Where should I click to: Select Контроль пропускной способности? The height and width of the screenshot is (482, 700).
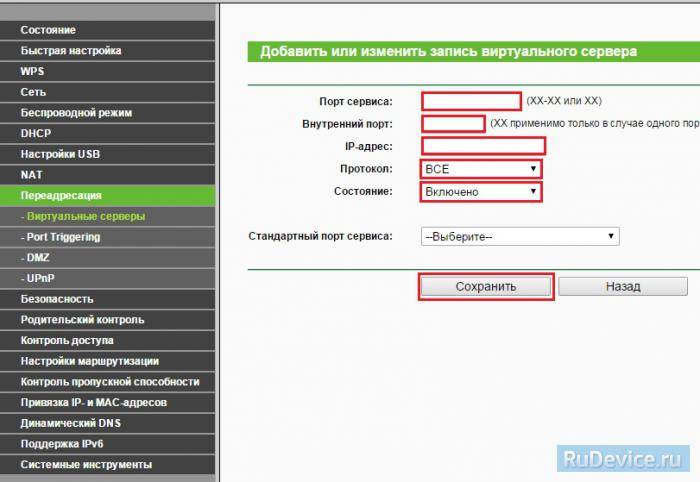tap(107, 382)
